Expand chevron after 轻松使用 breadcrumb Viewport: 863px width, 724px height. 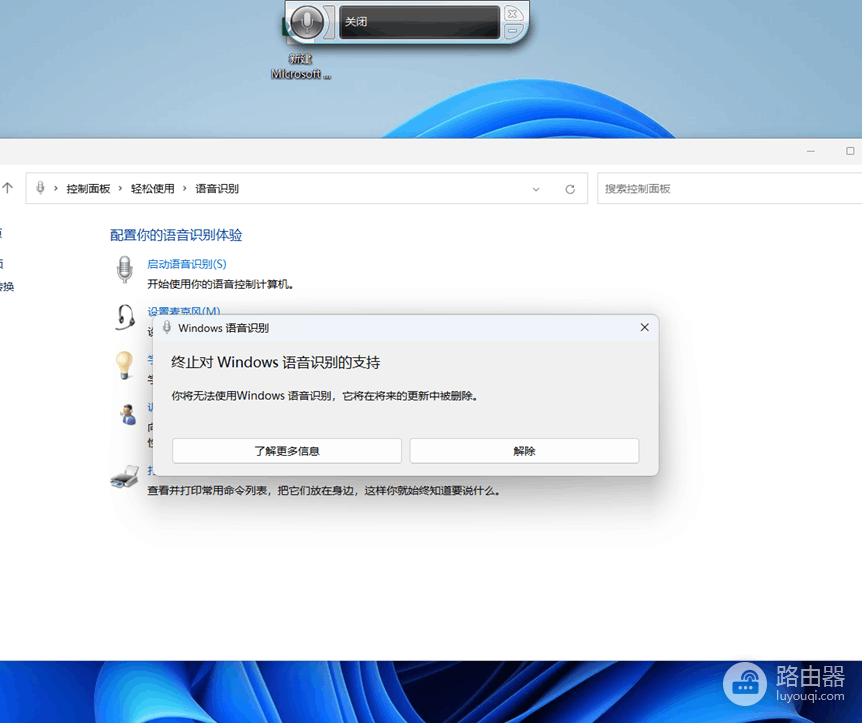[x=184, y=189]
